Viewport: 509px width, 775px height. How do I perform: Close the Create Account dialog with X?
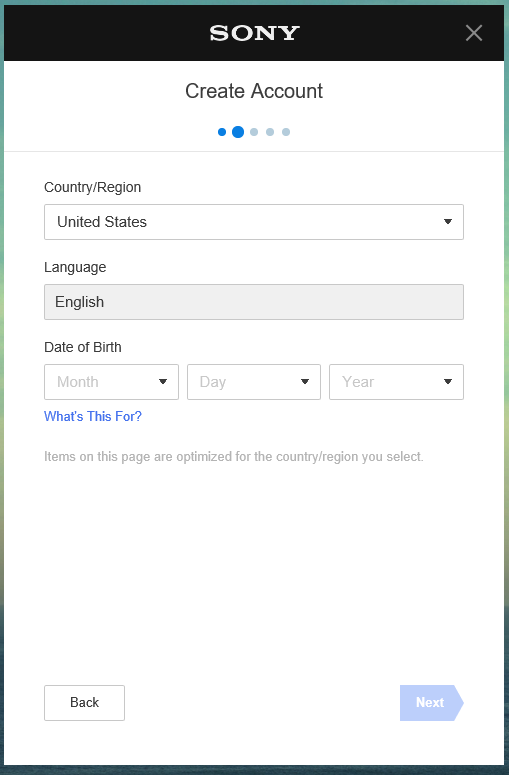(x=473, y=33)
